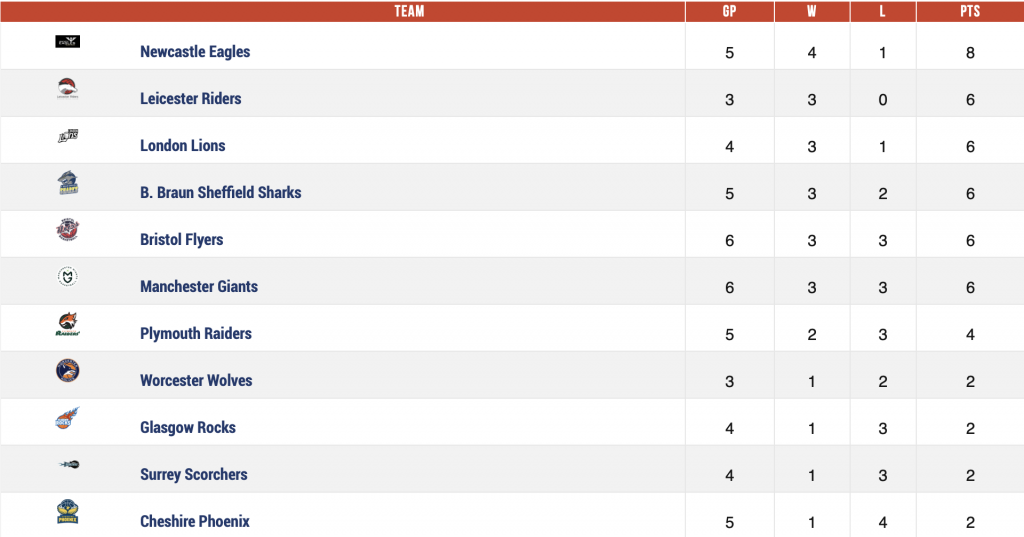This screenshot has width=1024, height=537.
Task: Sort standings by the PTS column header
Action: 970,11
